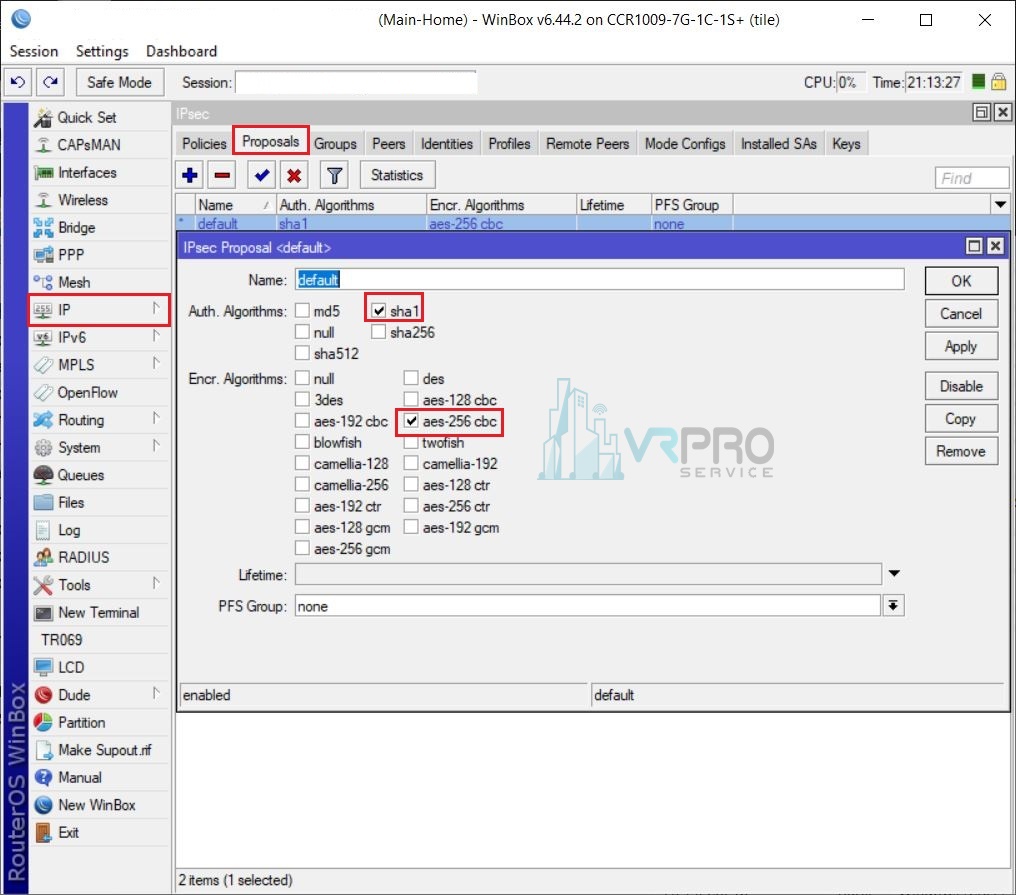Expand the Lifetime field arrow
Screen dimensions: 1016x895
click(894, 574)
